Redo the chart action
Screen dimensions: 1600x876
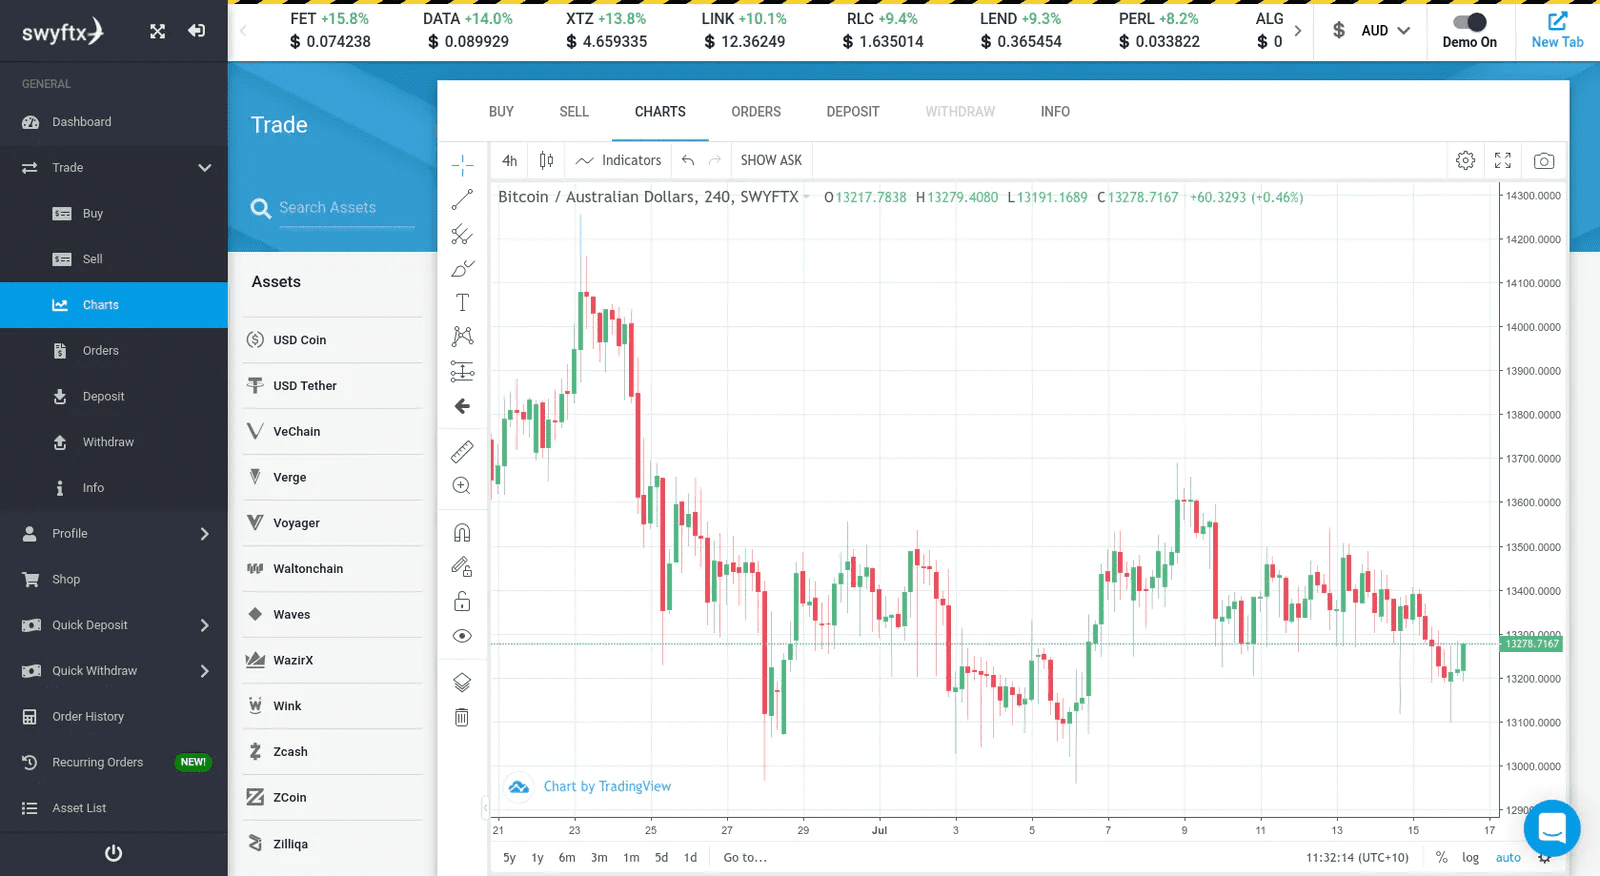tap(714, 160)
